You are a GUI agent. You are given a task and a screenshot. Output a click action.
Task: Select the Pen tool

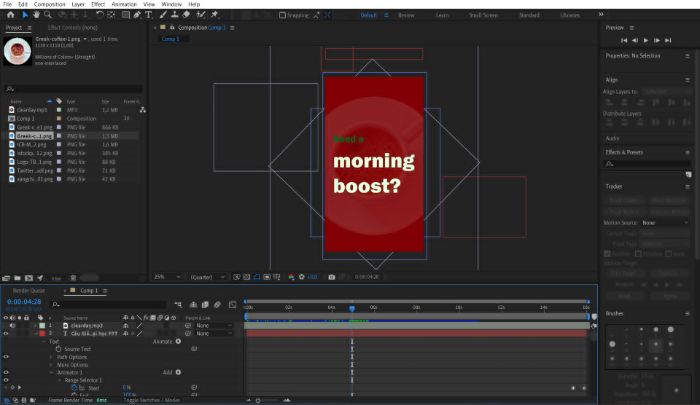[x=137, y=15]
